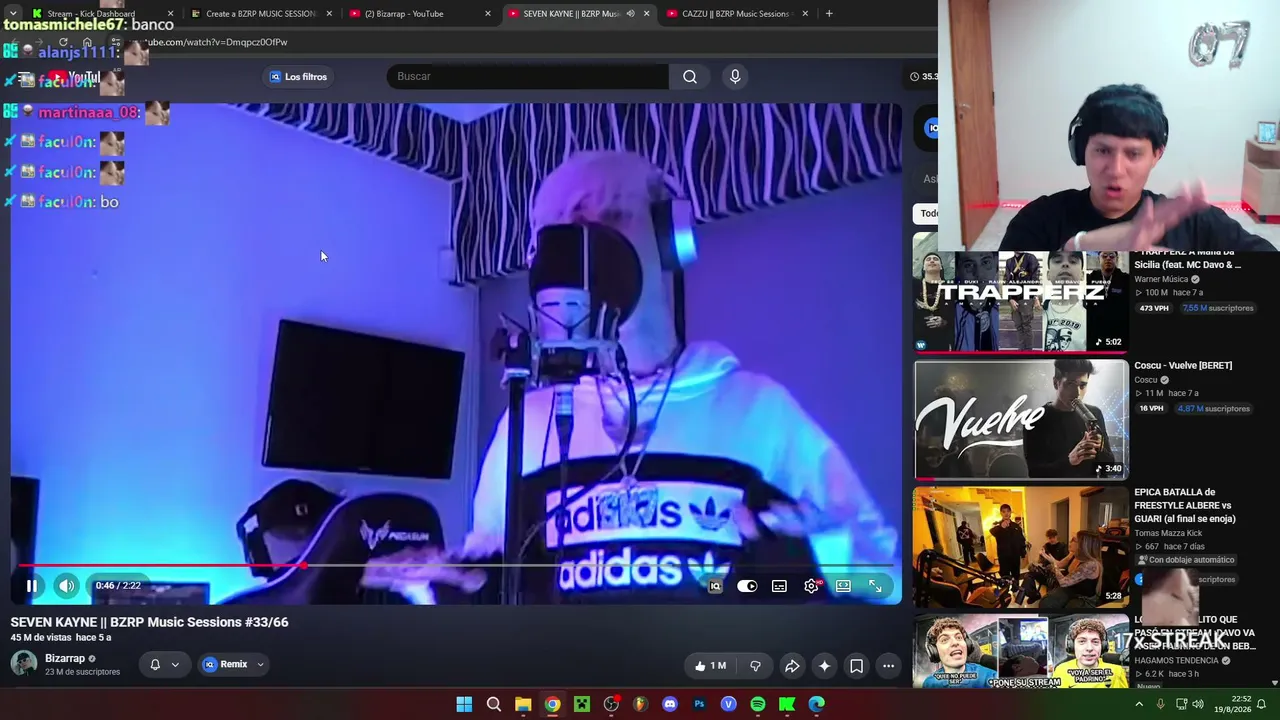
Task: Close the Create a BZRP MUSIC SESSION tab
Action: [329, 13]
